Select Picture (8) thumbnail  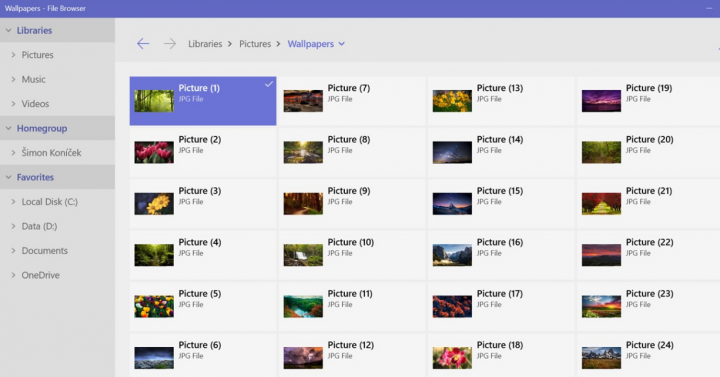pos(303,152)
